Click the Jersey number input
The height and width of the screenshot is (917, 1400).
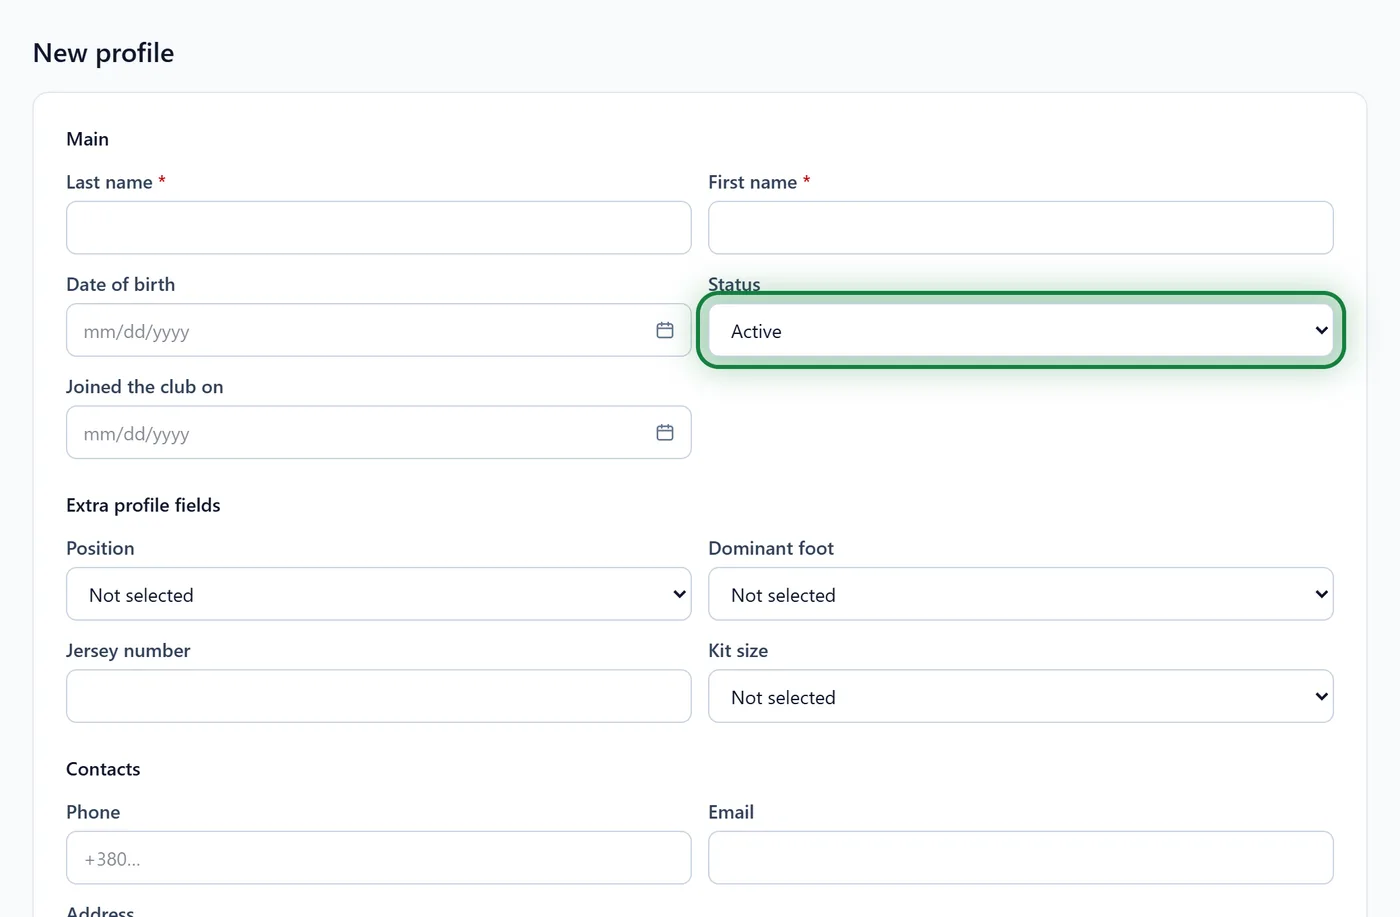click(x=379, y=696)
